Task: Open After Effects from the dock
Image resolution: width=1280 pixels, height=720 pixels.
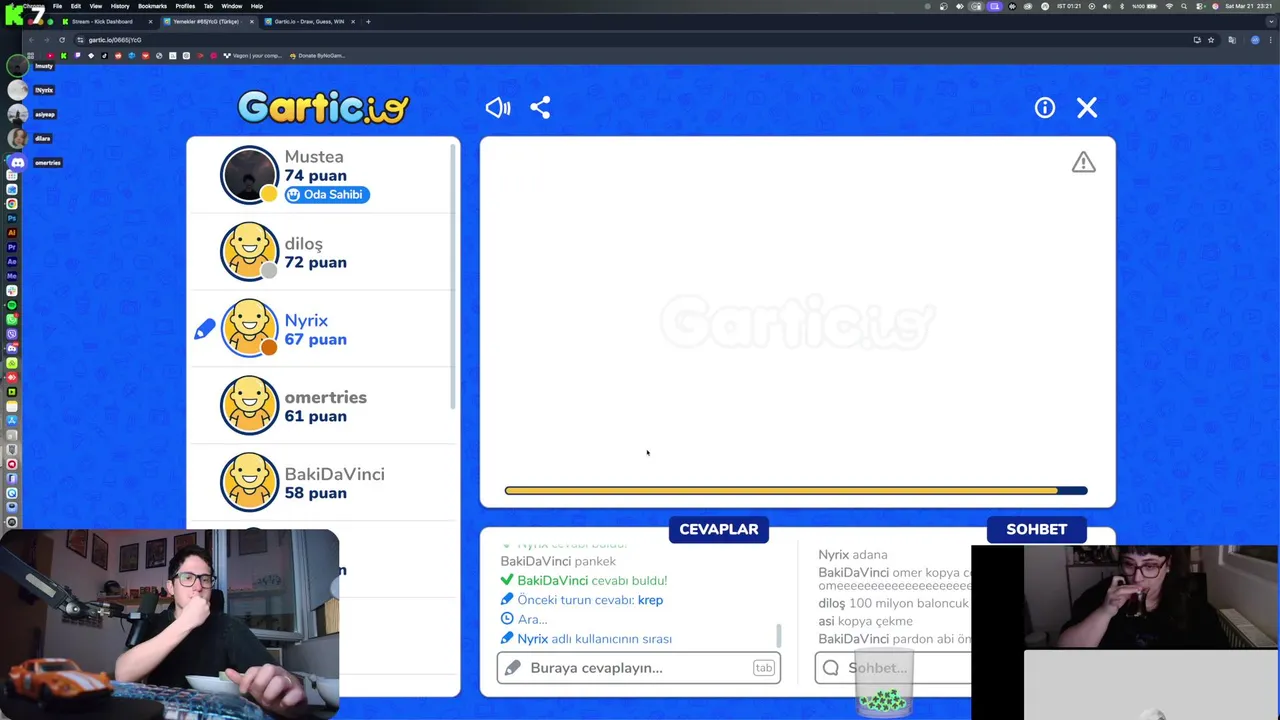Action: coord(12,261)
